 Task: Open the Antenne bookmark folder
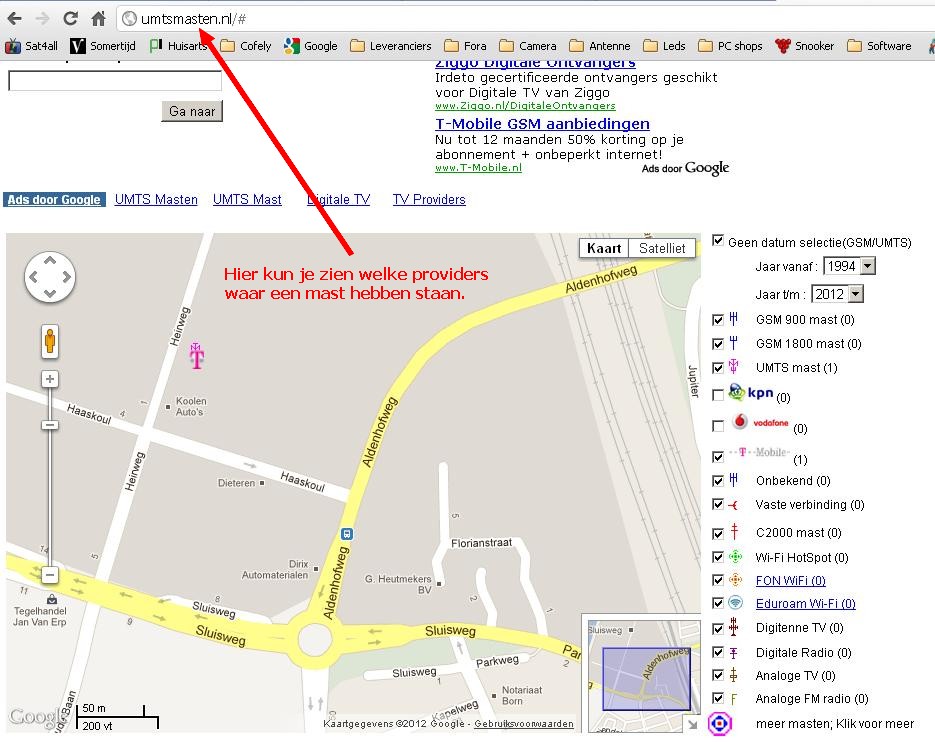coord(599,46)
